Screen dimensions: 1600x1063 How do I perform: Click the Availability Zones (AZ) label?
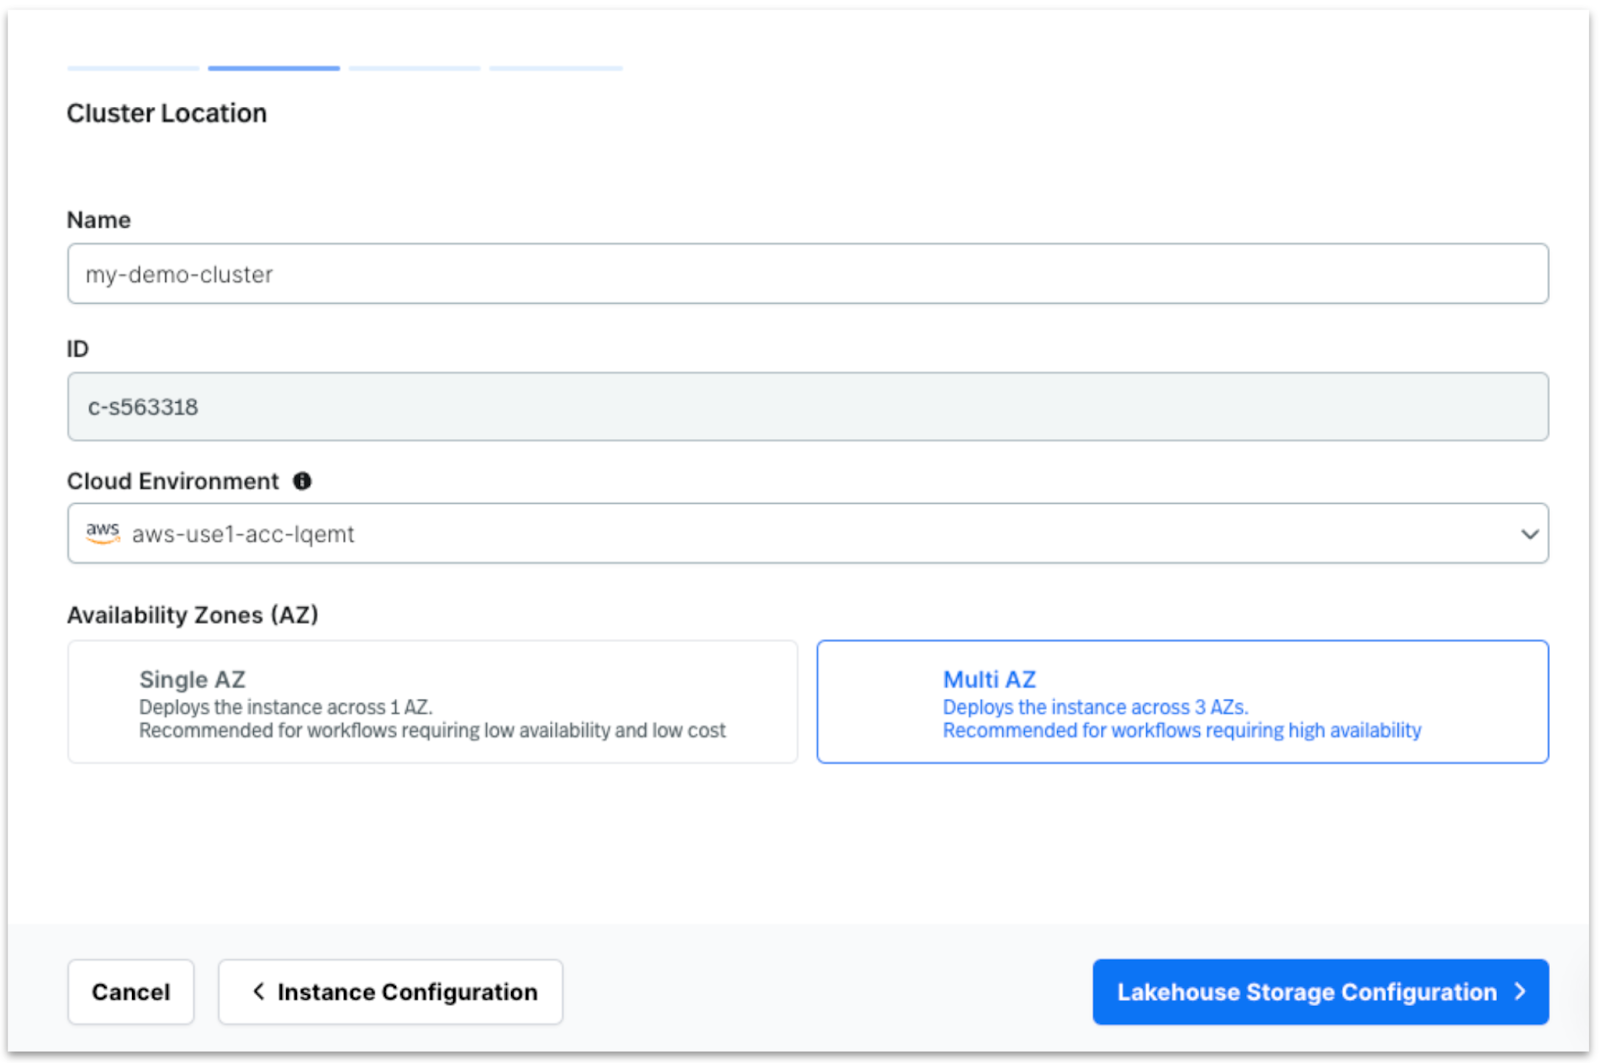[x=192, y=615]
